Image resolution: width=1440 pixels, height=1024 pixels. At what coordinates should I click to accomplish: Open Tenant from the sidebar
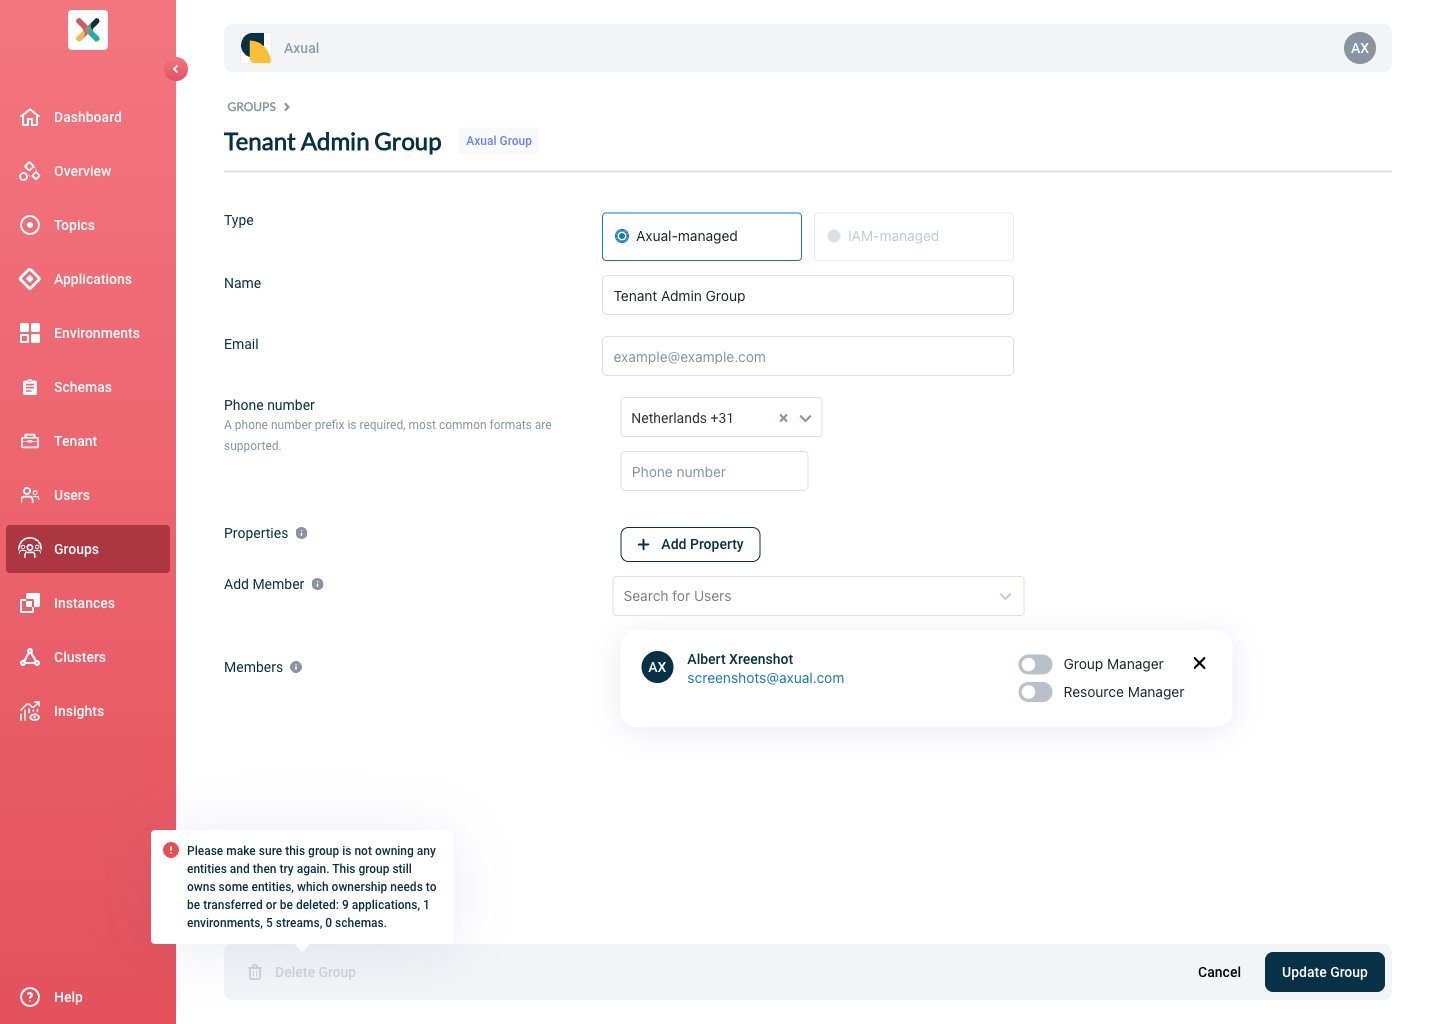pyautogui.click(x=88, y=441)
